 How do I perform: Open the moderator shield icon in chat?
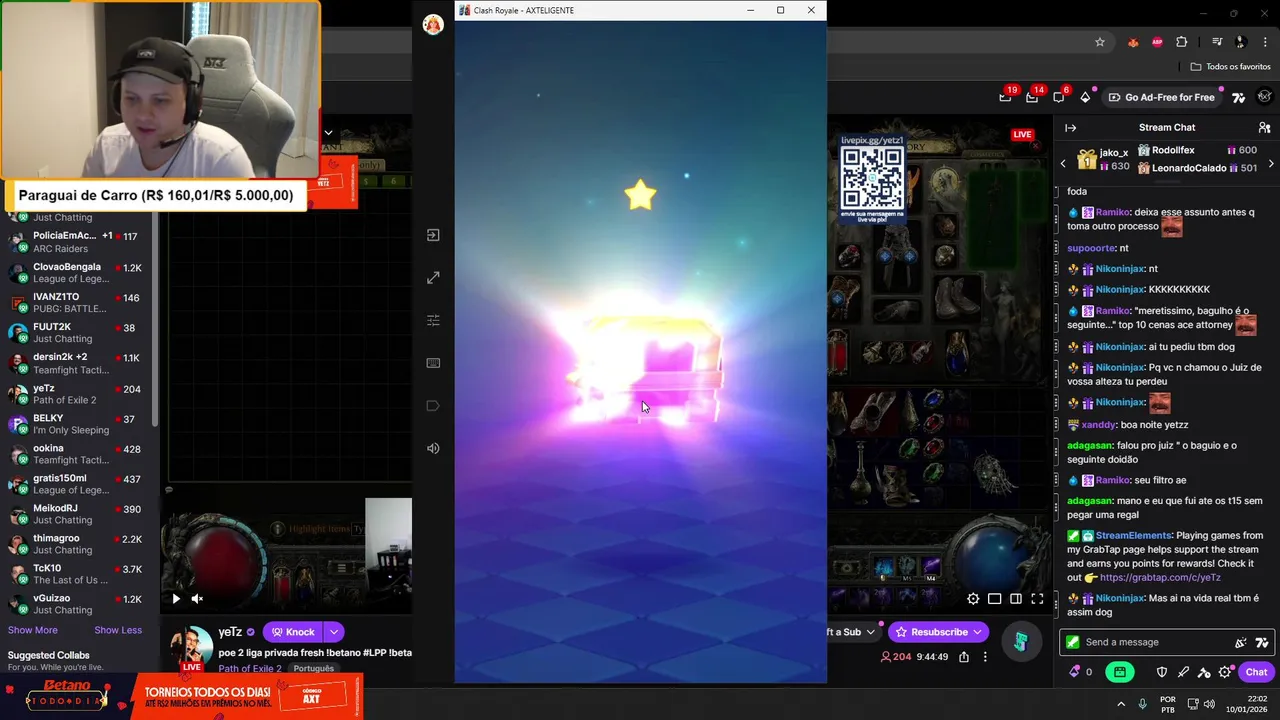coord(1161,672)
